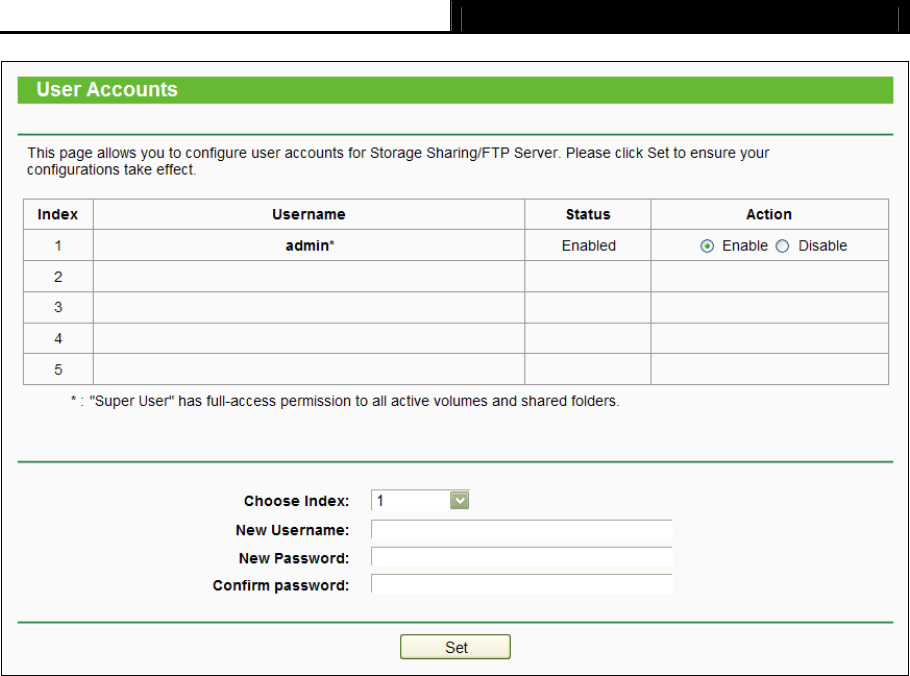Click index cell 2
The image size is (910, 676).
(58, 277)
